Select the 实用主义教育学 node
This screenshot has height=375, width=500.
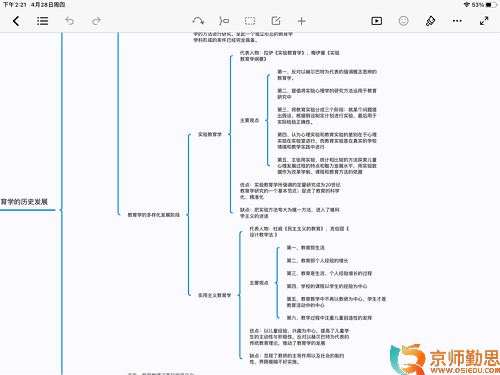pyautogui.click(x=214, y=295)
